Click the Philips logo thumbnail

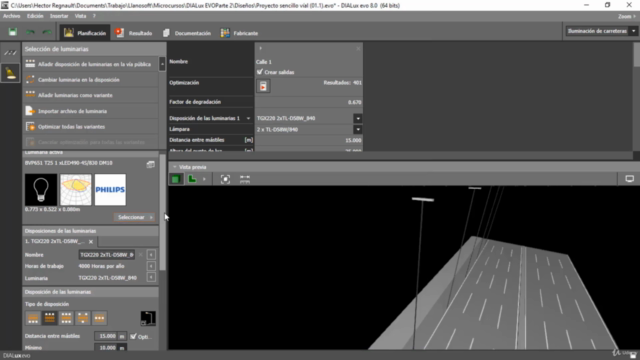pos(110,189)
